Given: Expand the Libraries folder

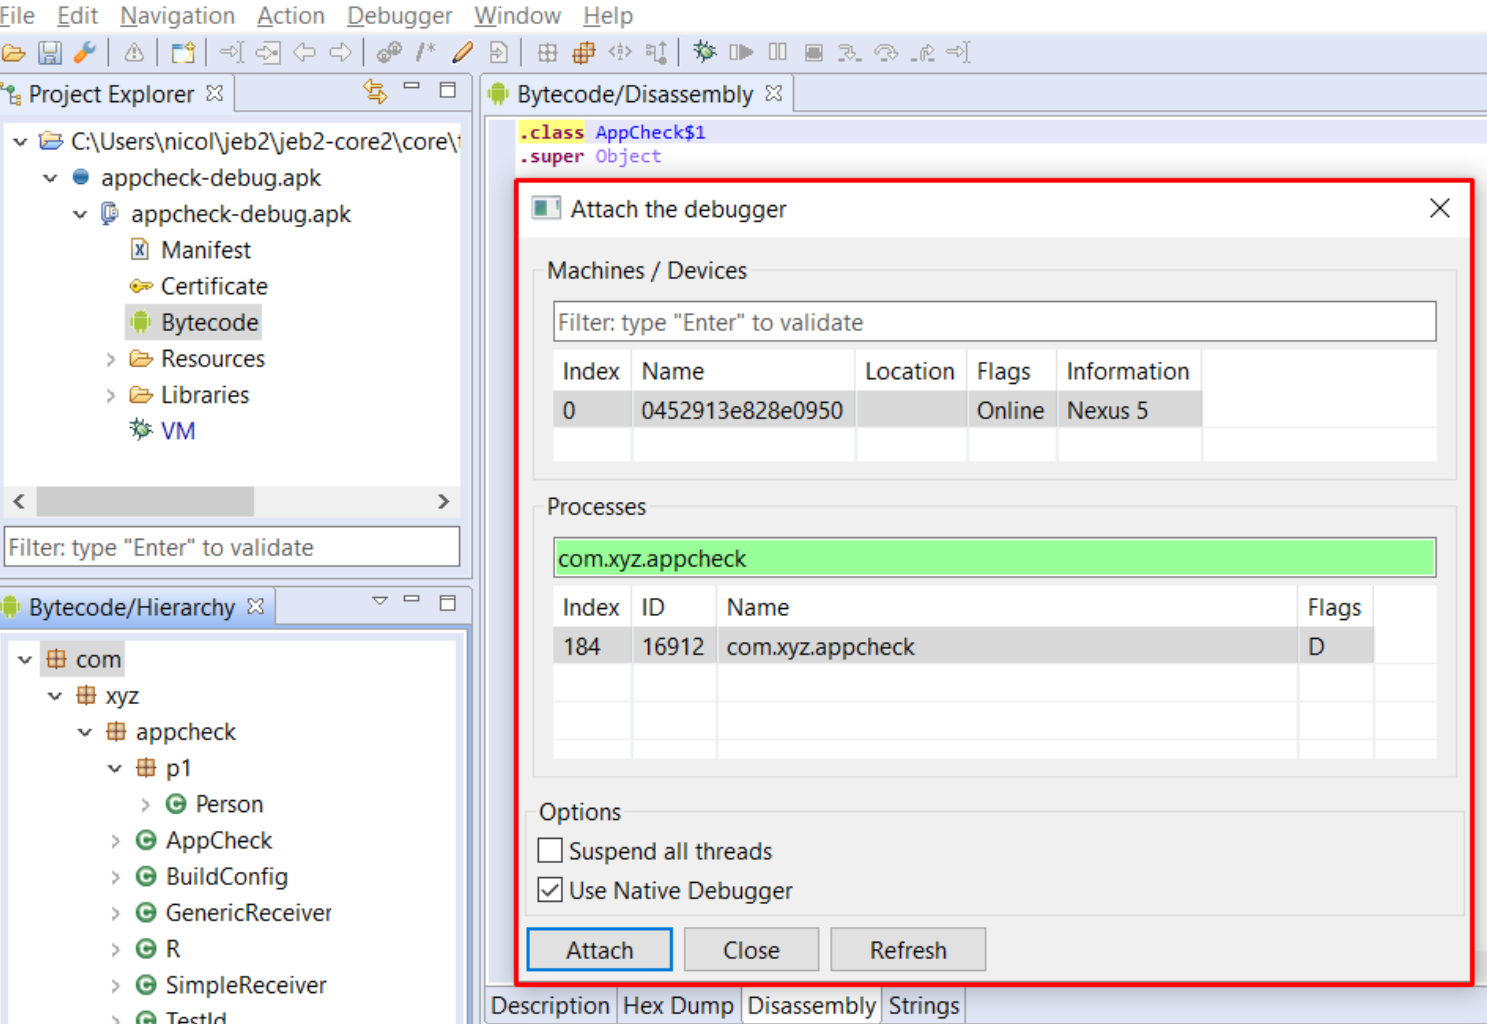Looking at the screenshot, I should pyautogui.click(x=111, y=395).
